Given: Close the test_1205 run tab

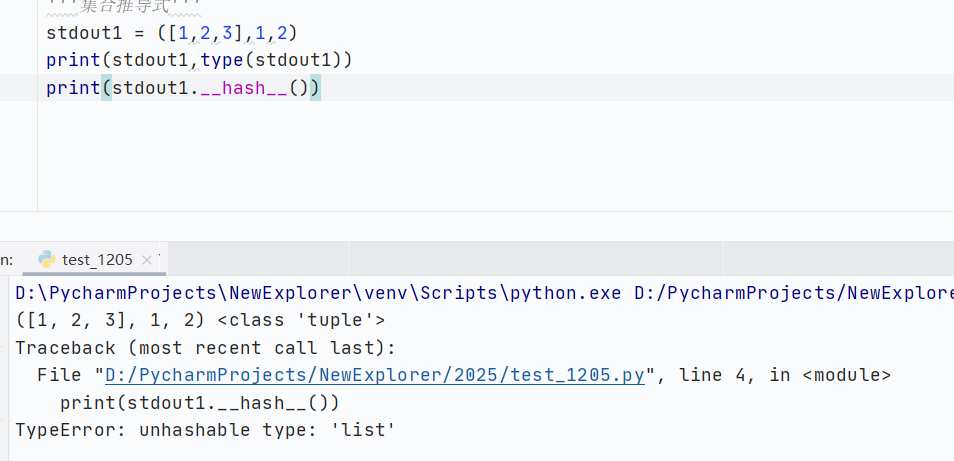Looking at the screenshot, I should [146, 260].
